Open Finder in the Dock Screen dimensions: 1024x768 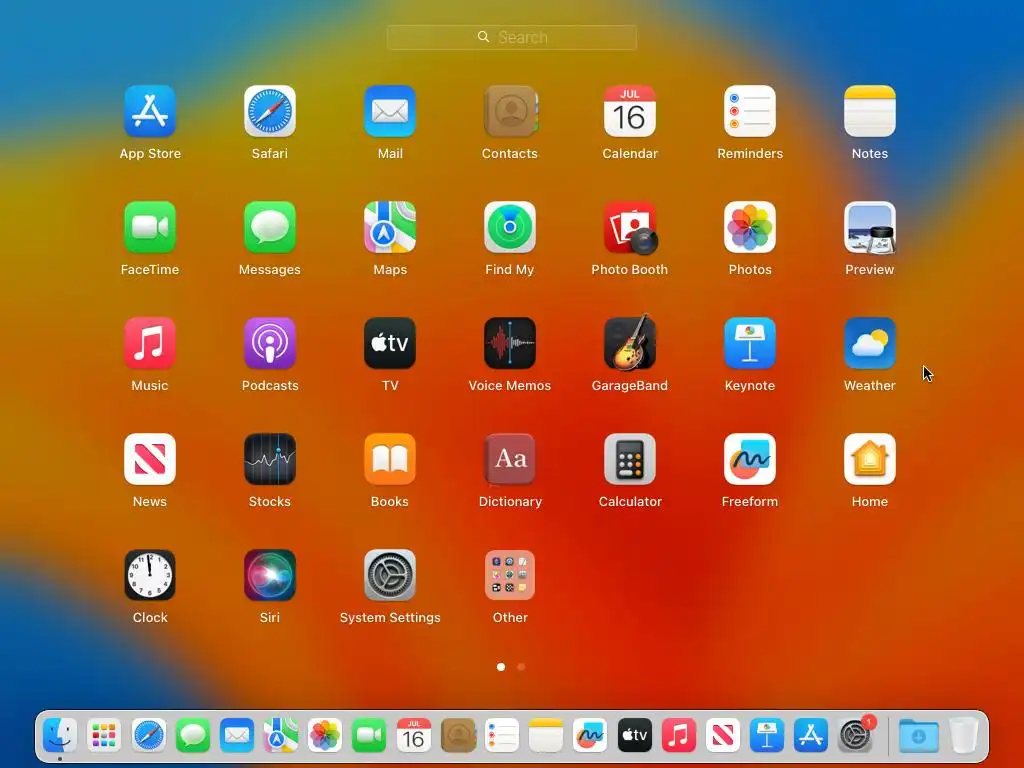pos(60,735)
